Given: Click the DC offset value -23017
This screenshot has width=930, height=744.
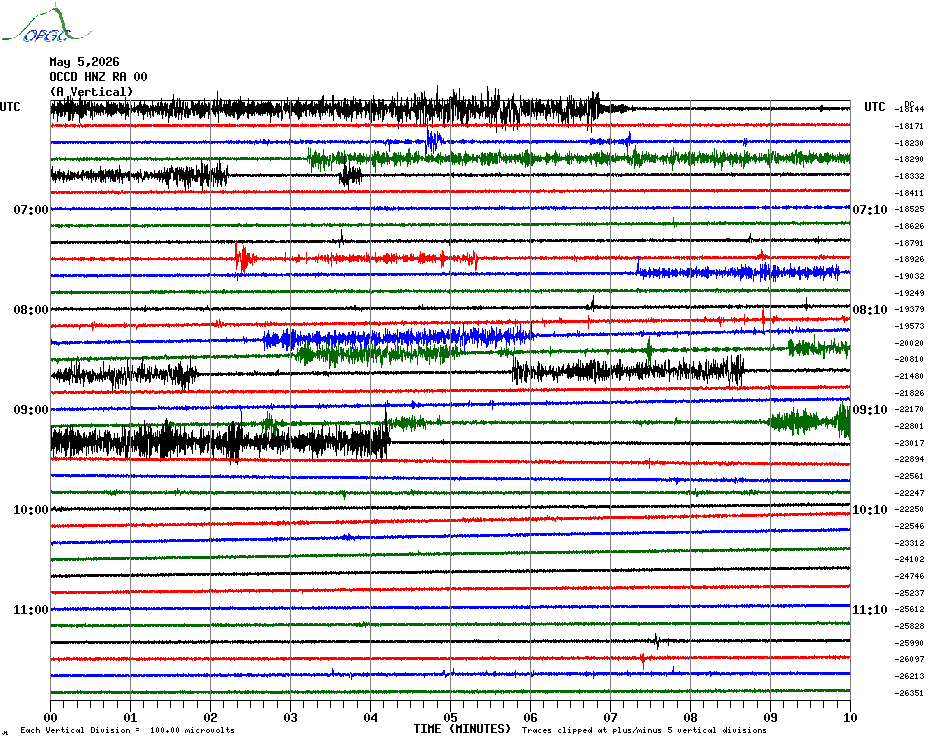Looking at the screenshot, I should (x=909, y=443).
